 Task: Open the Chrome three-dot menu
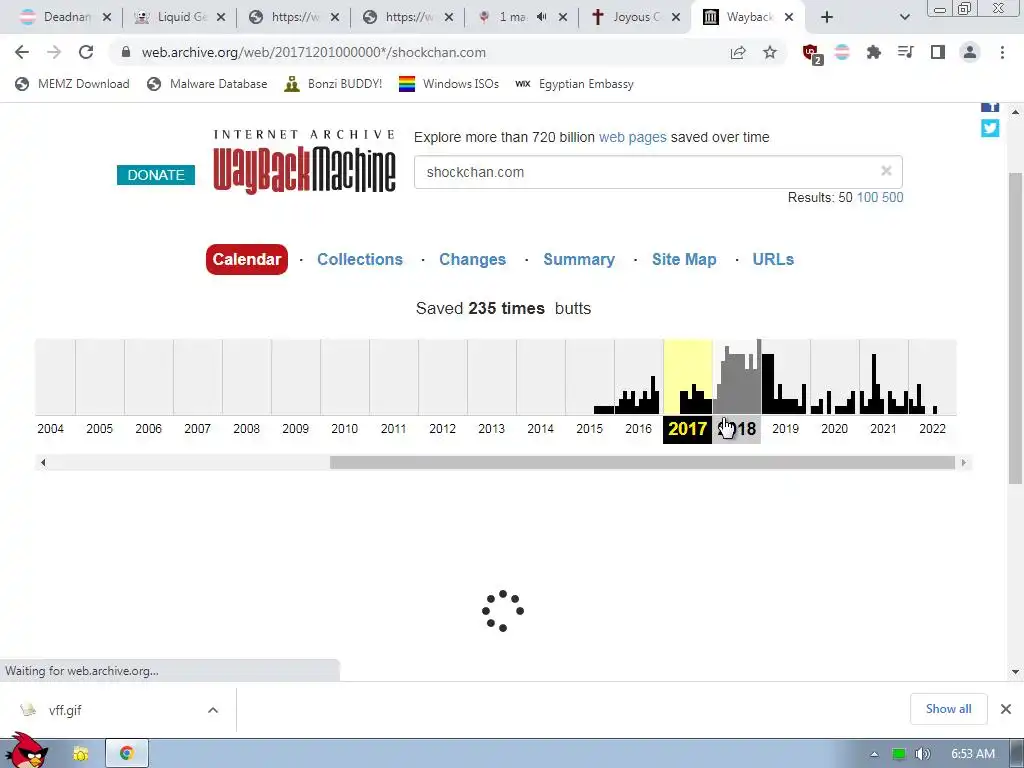[x=1002, y=52]
